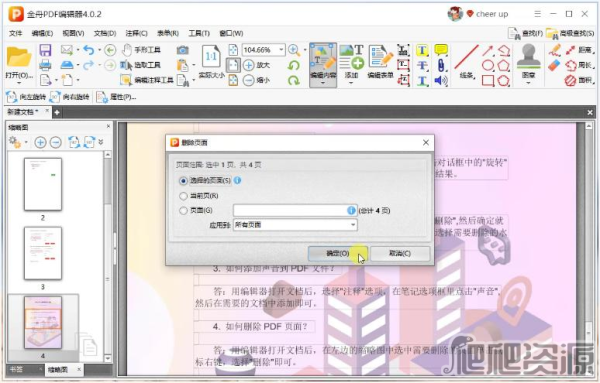Choose the selected pages (选择的页面) radio option
The image size is (600, 383).
point(183,181)
